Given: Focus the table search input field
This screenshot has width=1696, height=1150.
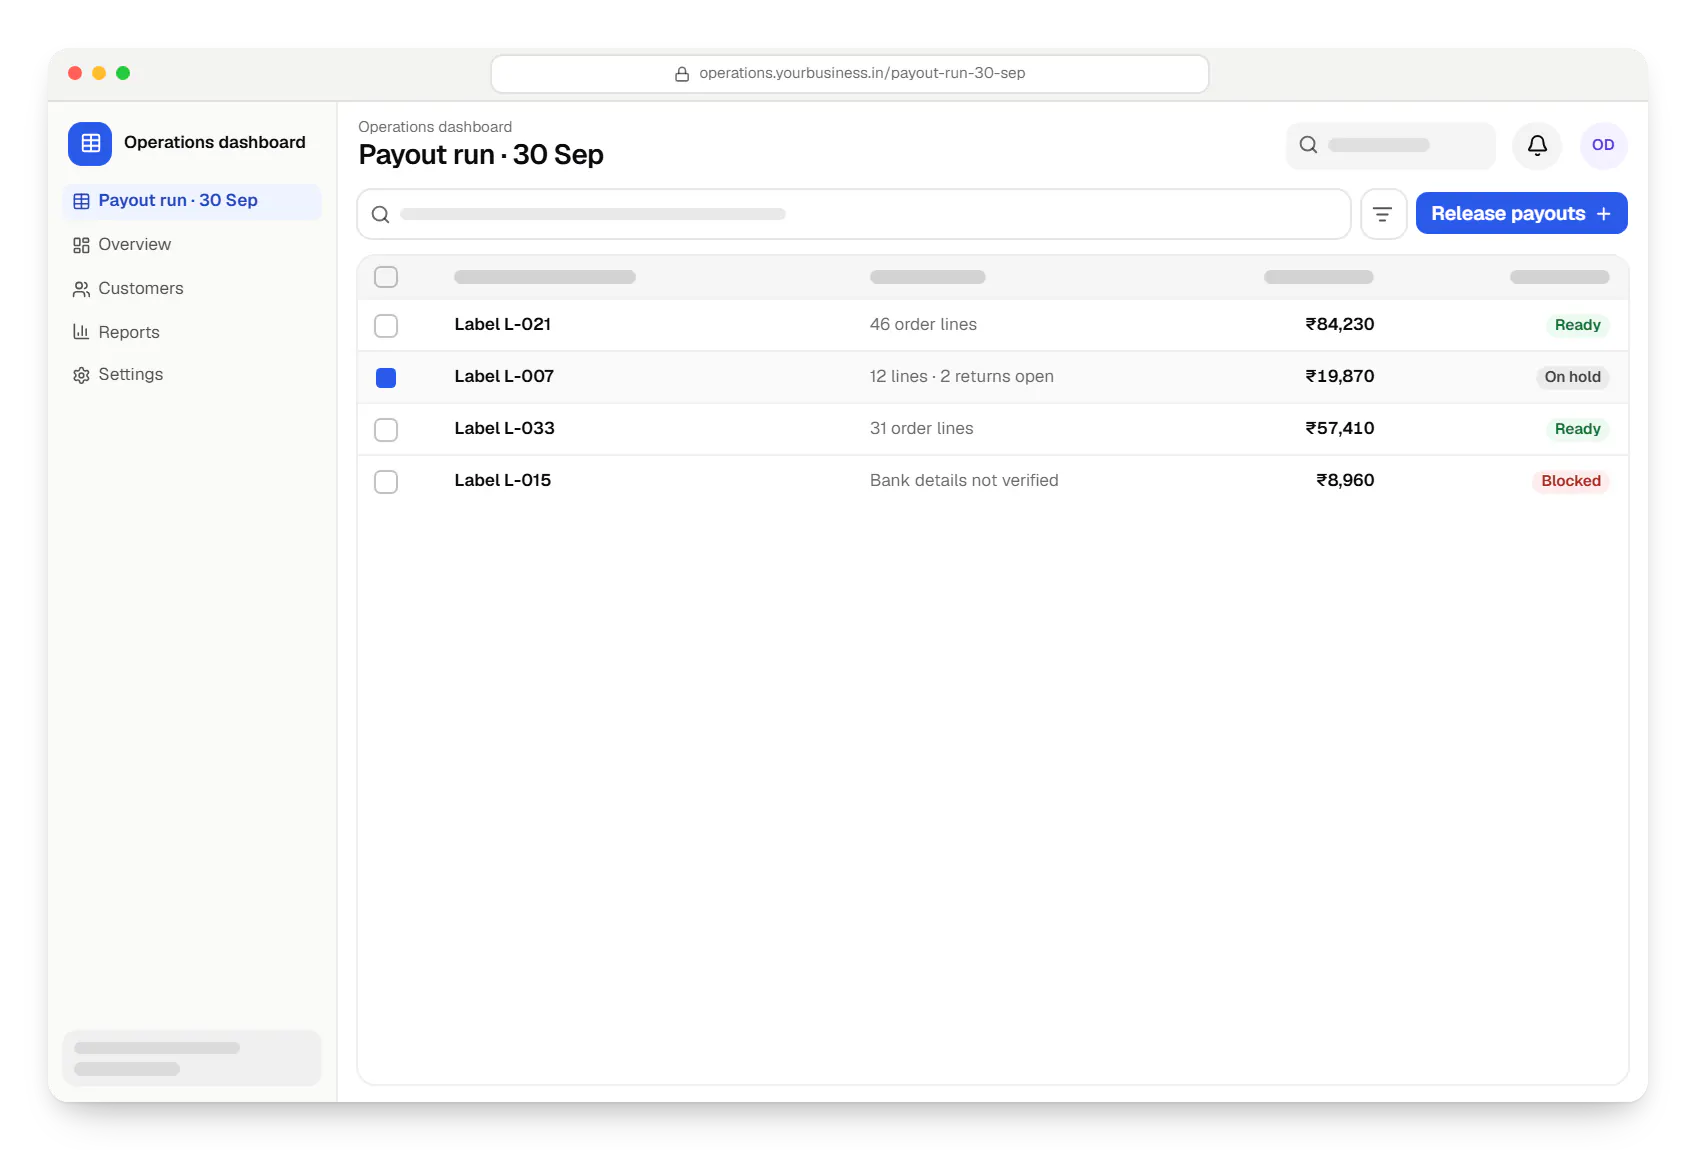Looking at the screenshot, I should coord(853,214).
